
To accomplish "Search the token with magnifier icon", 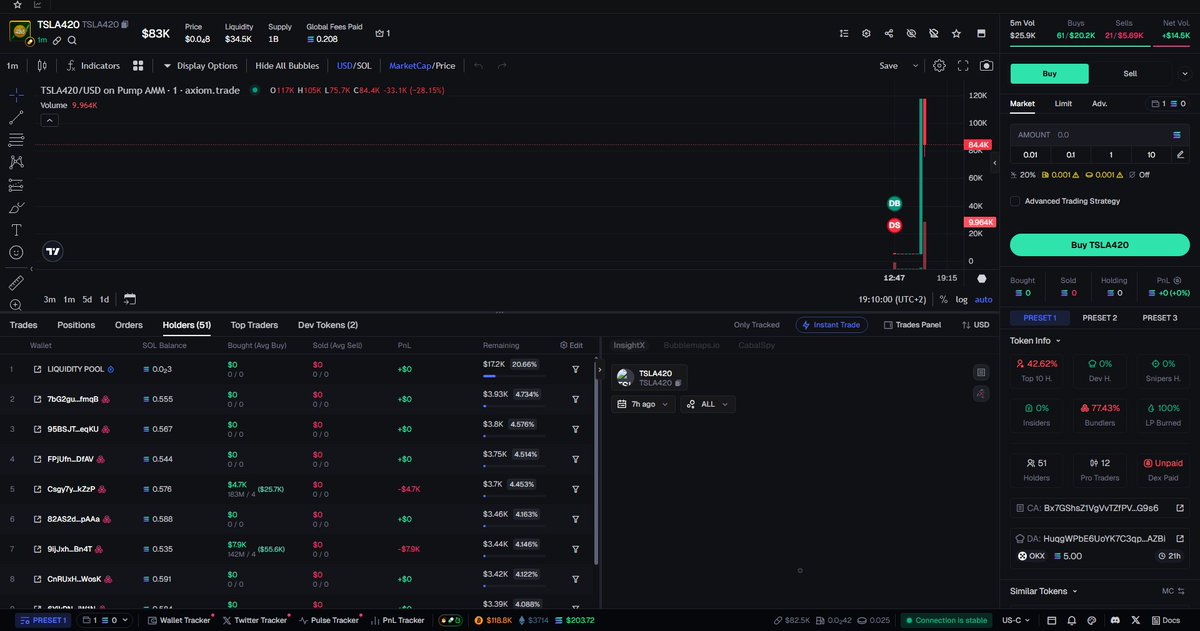I will (72, 40).
